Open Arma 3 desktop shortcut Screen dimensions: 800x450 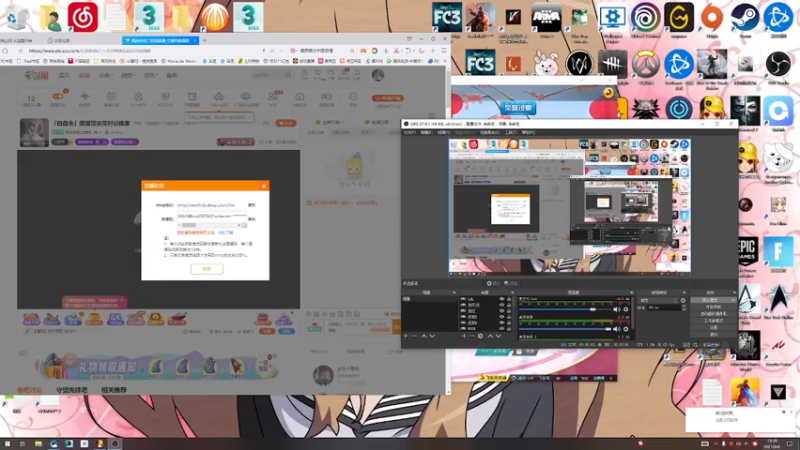coord(546,18)
